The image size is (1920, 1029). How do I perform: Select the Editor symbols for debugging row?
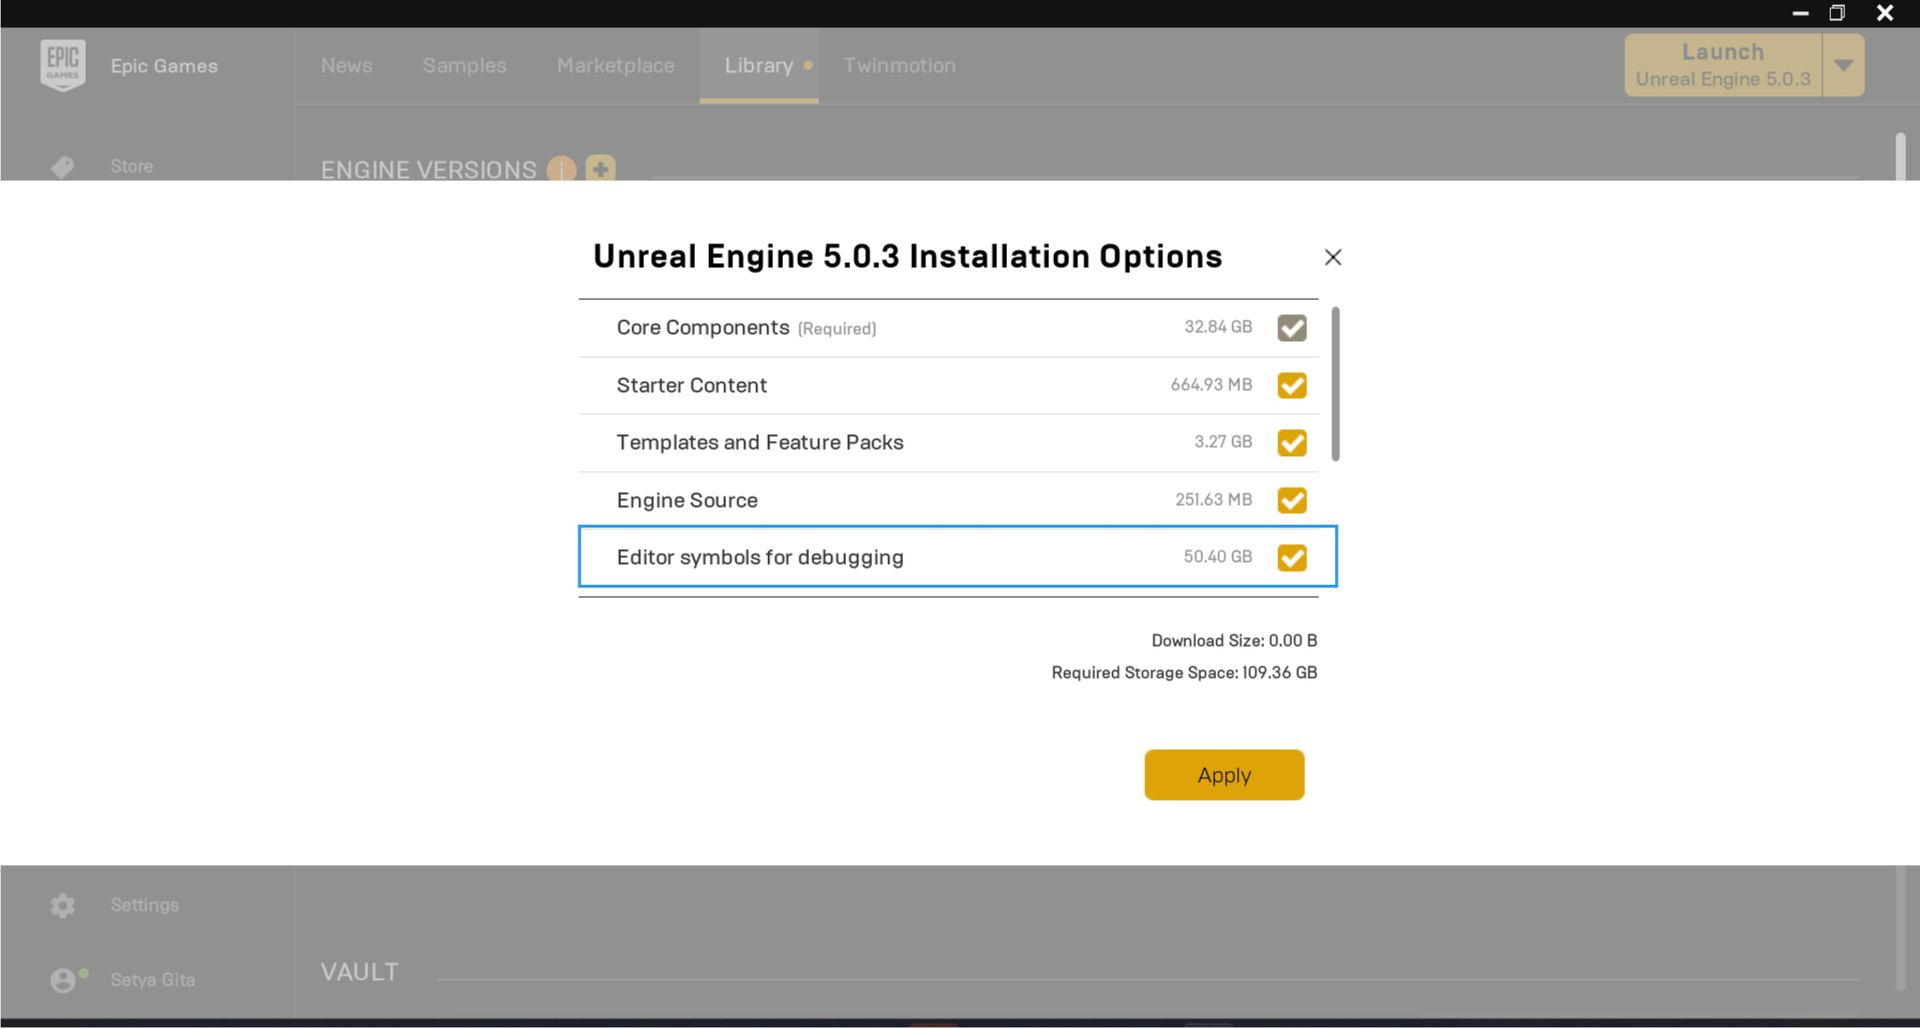(957, 556)
